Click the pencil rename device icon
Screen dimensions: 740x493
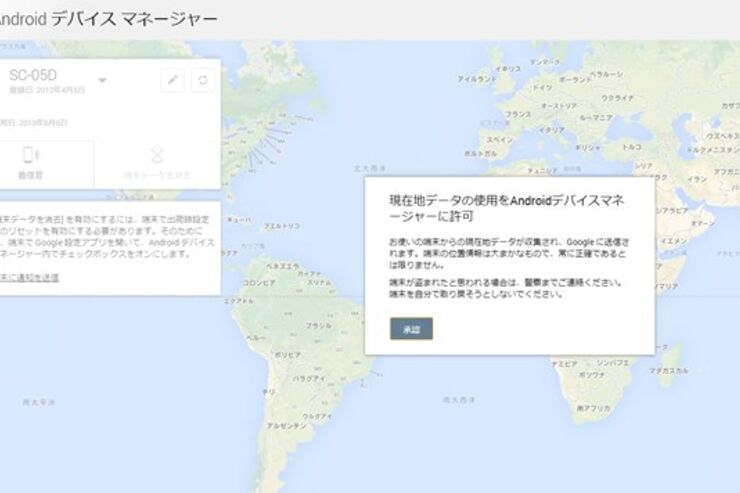click(173, 80)
